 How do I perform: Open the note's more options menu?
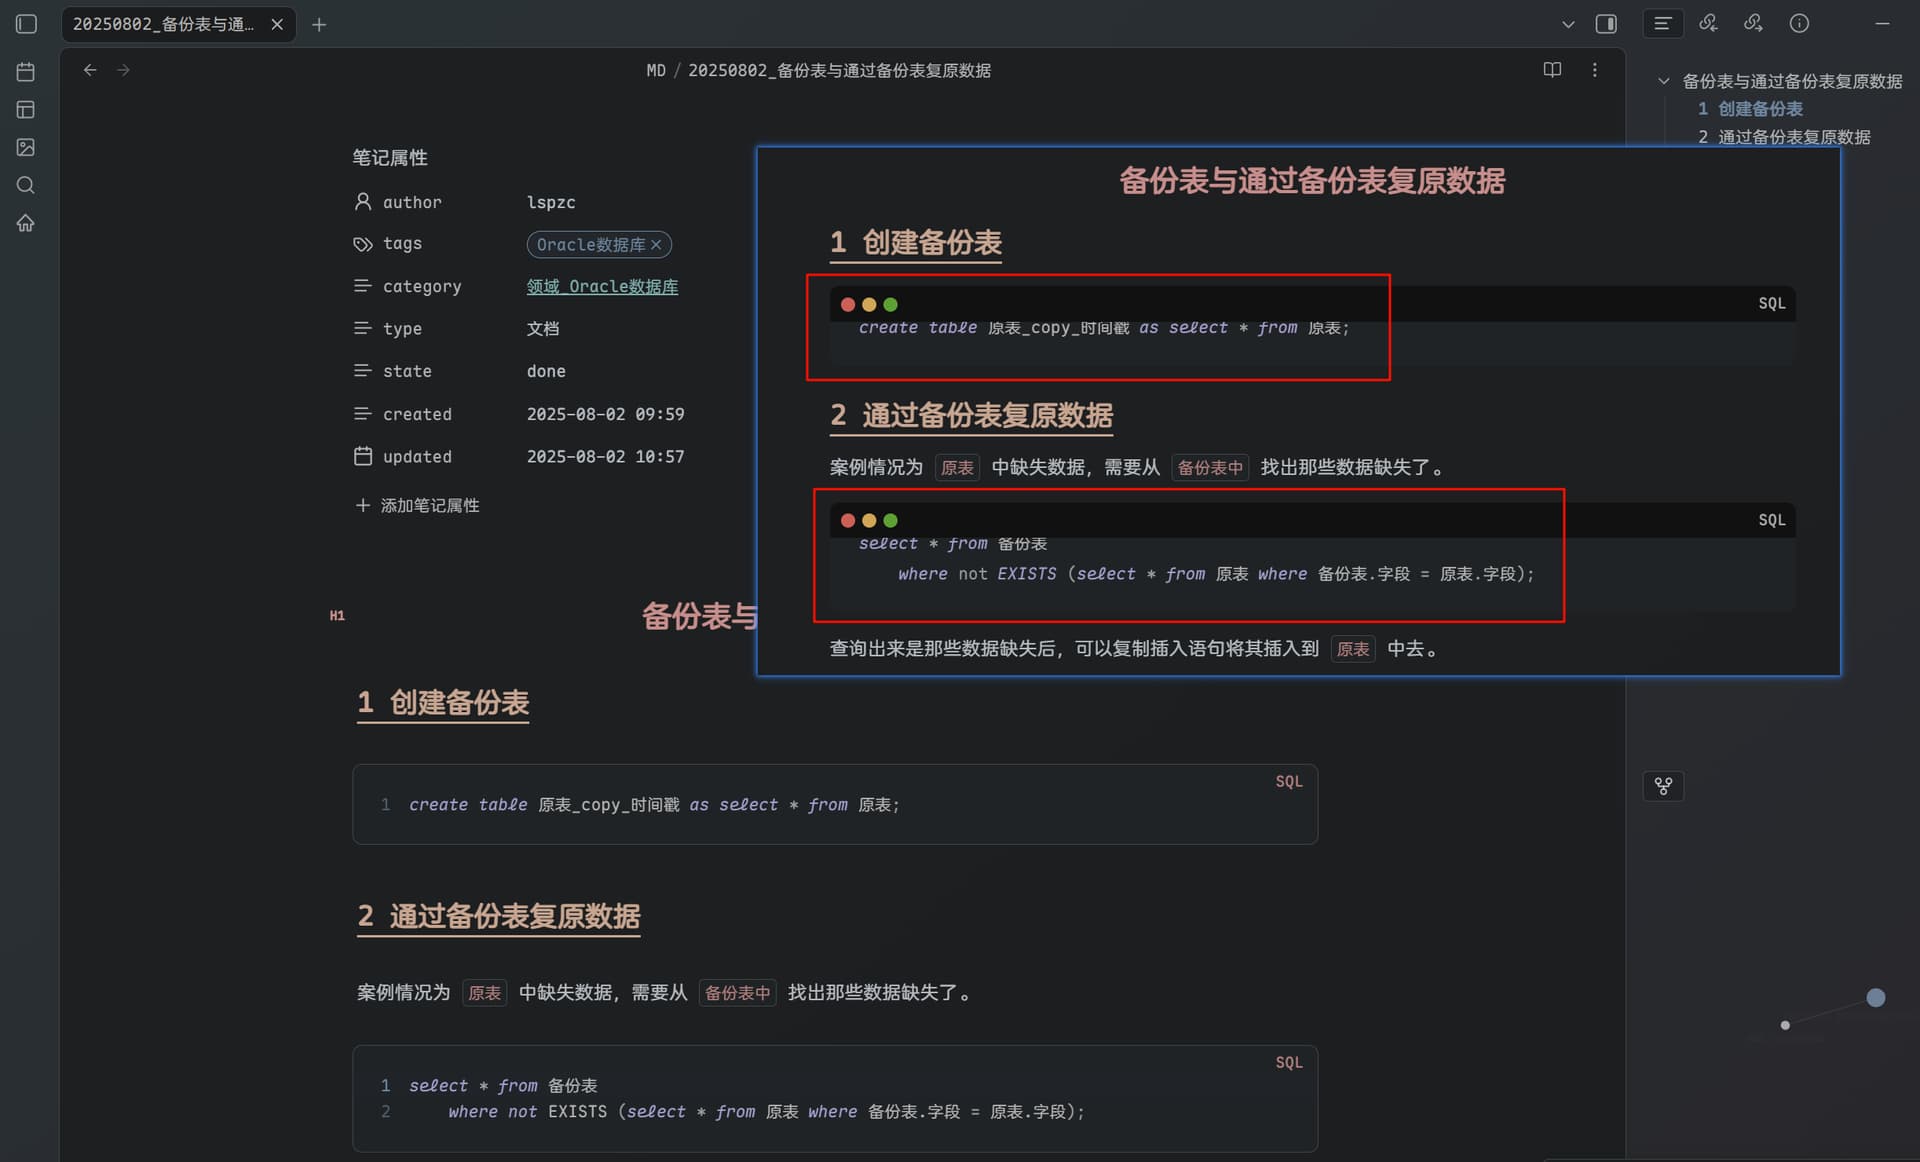(x=1595, y=70)
